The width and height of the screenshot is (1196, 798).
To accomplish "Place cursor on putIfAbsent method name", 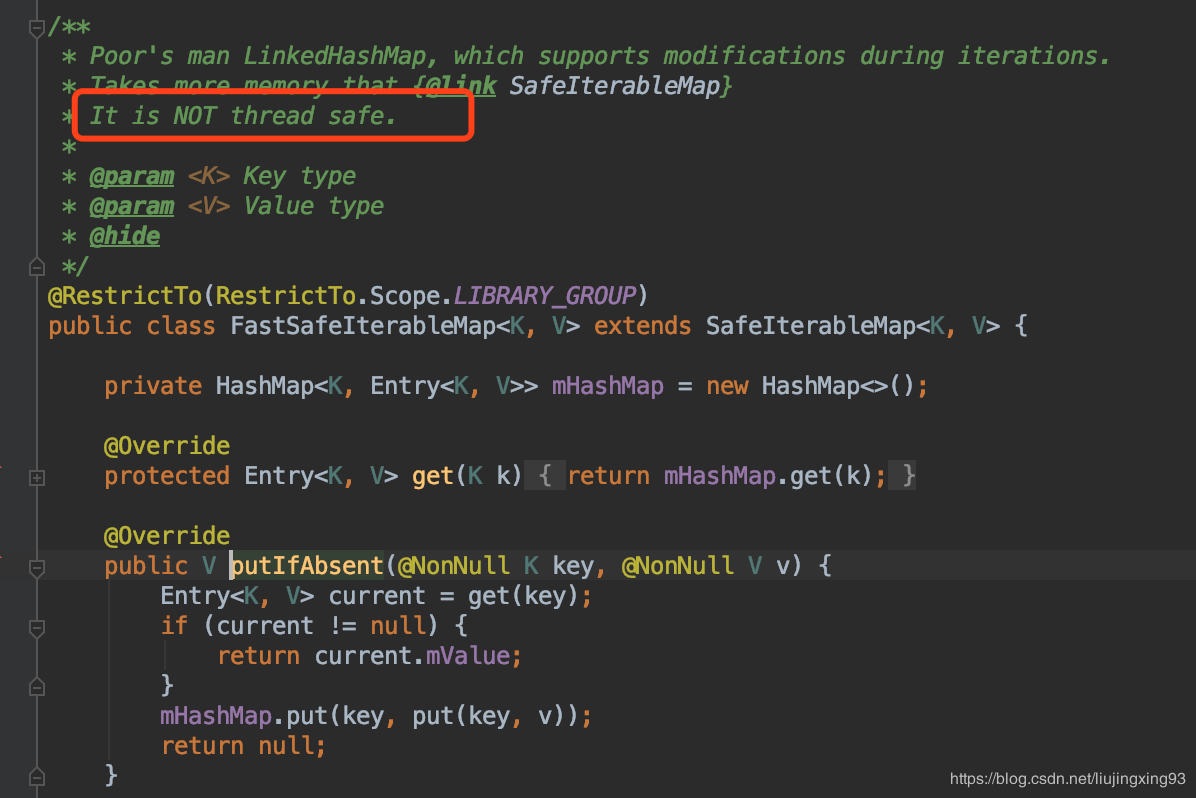I will pos(307,565).
